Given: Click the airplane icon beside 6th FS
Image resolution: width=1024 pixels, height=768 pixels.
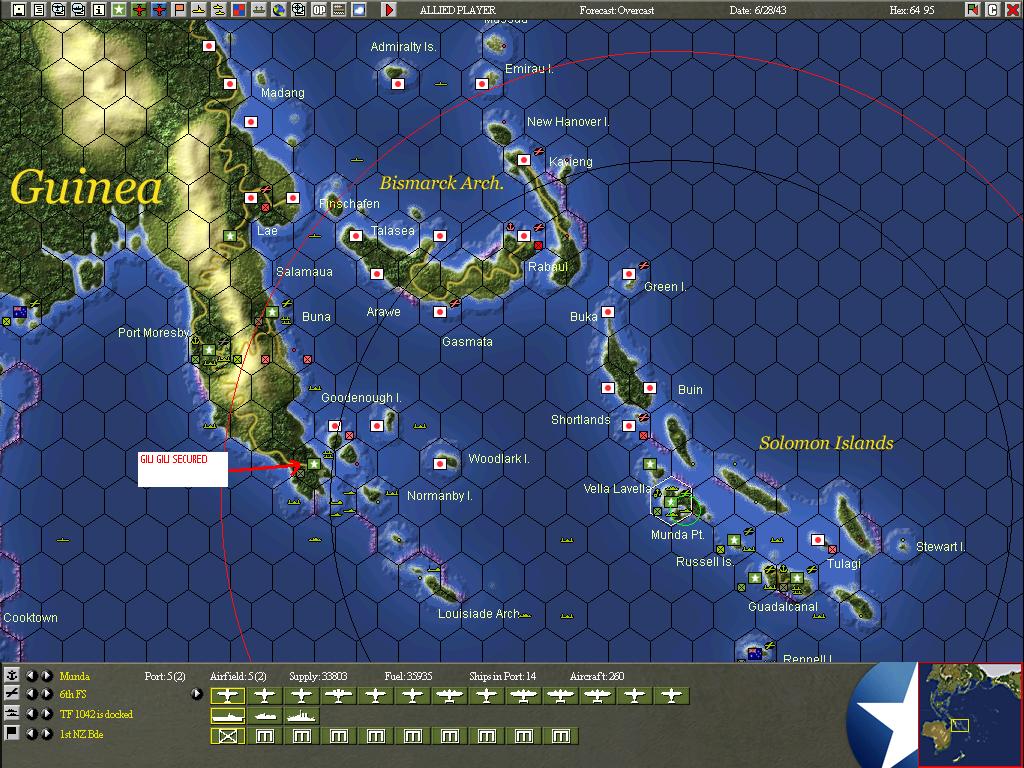Looking at the screenshot, I should 12,694.
